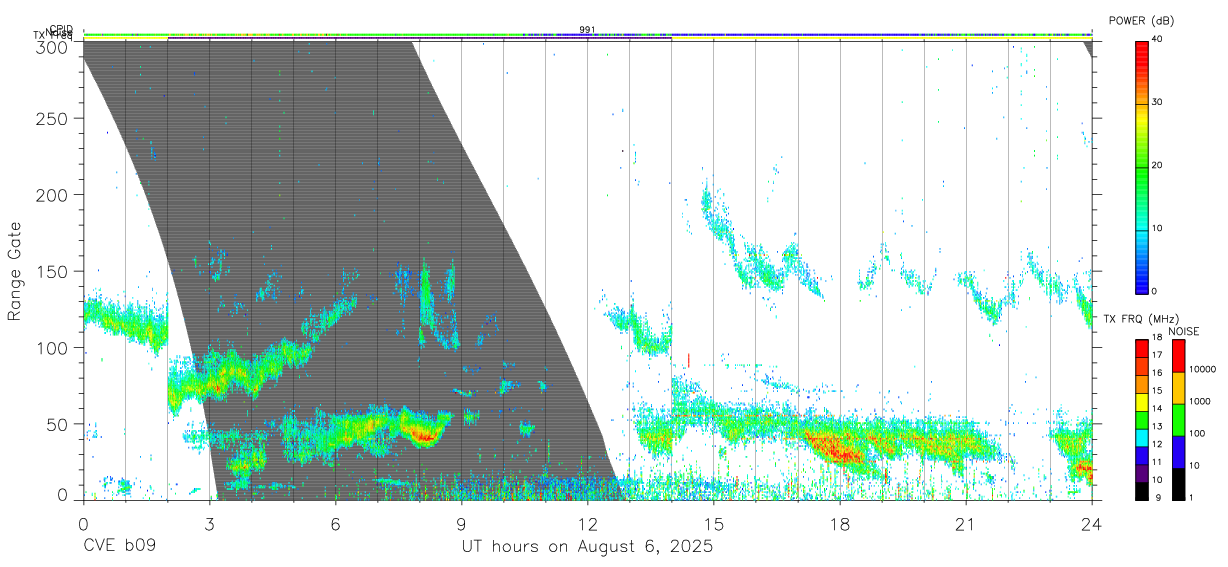Click the 'NOISE' legend title
This screenshot has width=1228, height=567.
click(x=1185, y=331)
